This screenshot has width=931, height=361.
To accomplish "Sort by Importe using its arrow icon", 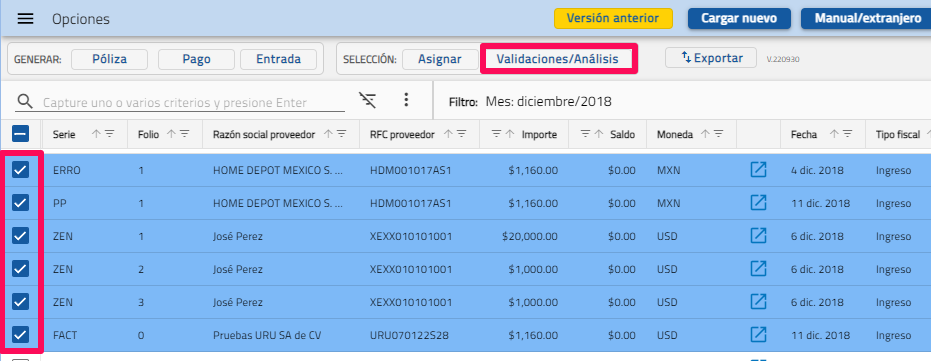I will tap(509, 134).
